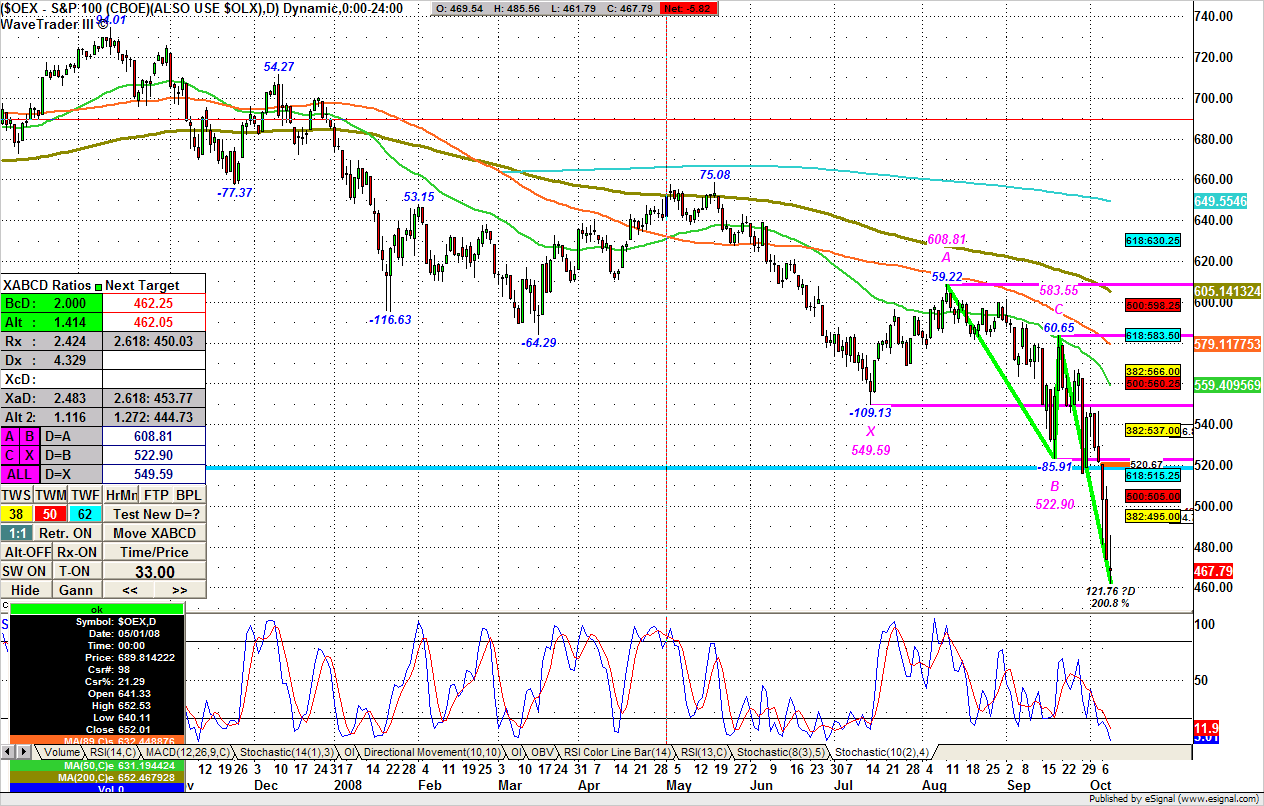Toggle the 1:1 ratio cell
Viewport: 1264px width, 806px height.
17,533
